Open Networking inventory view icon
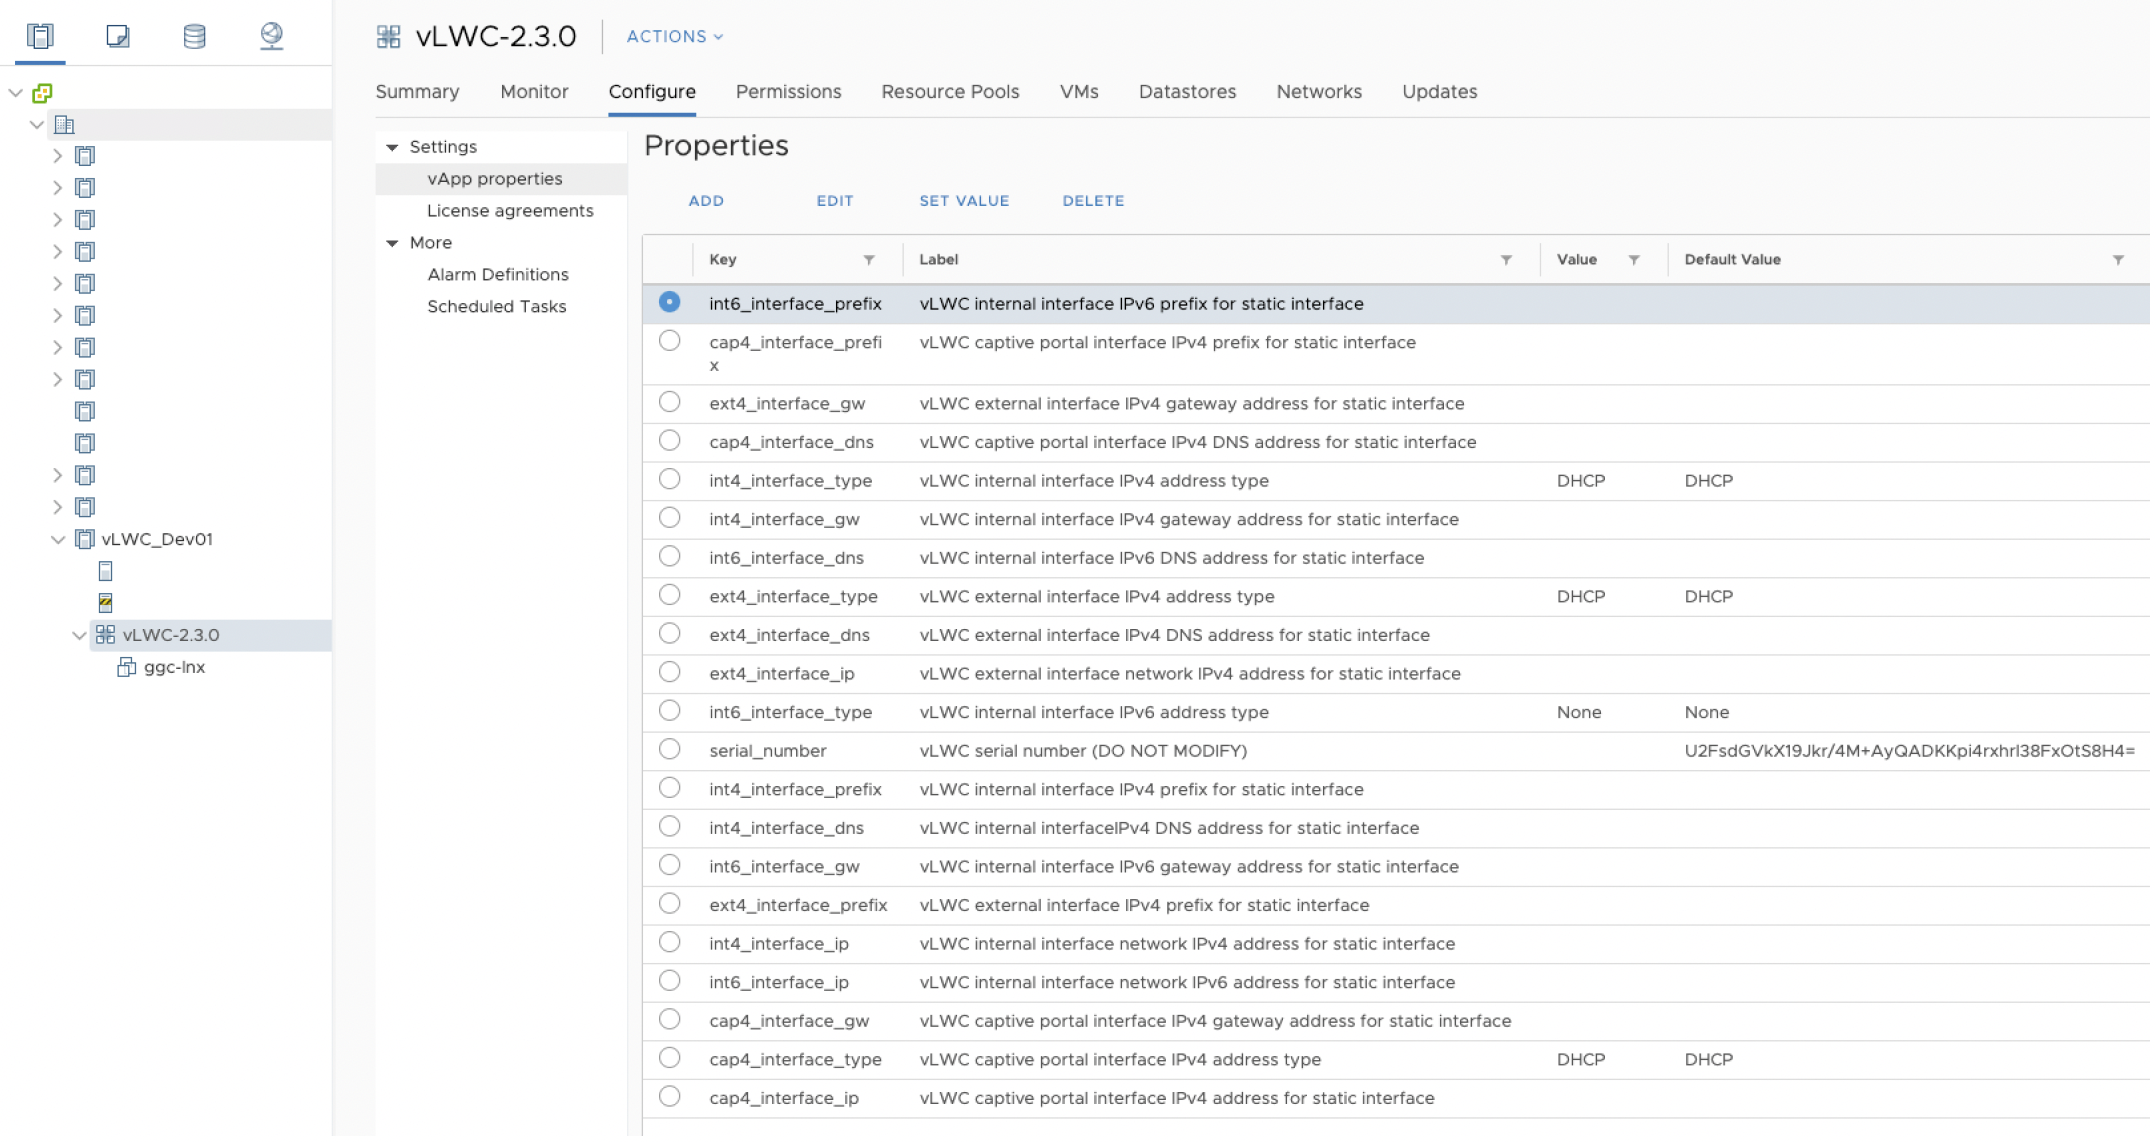 tap(271, 37)
